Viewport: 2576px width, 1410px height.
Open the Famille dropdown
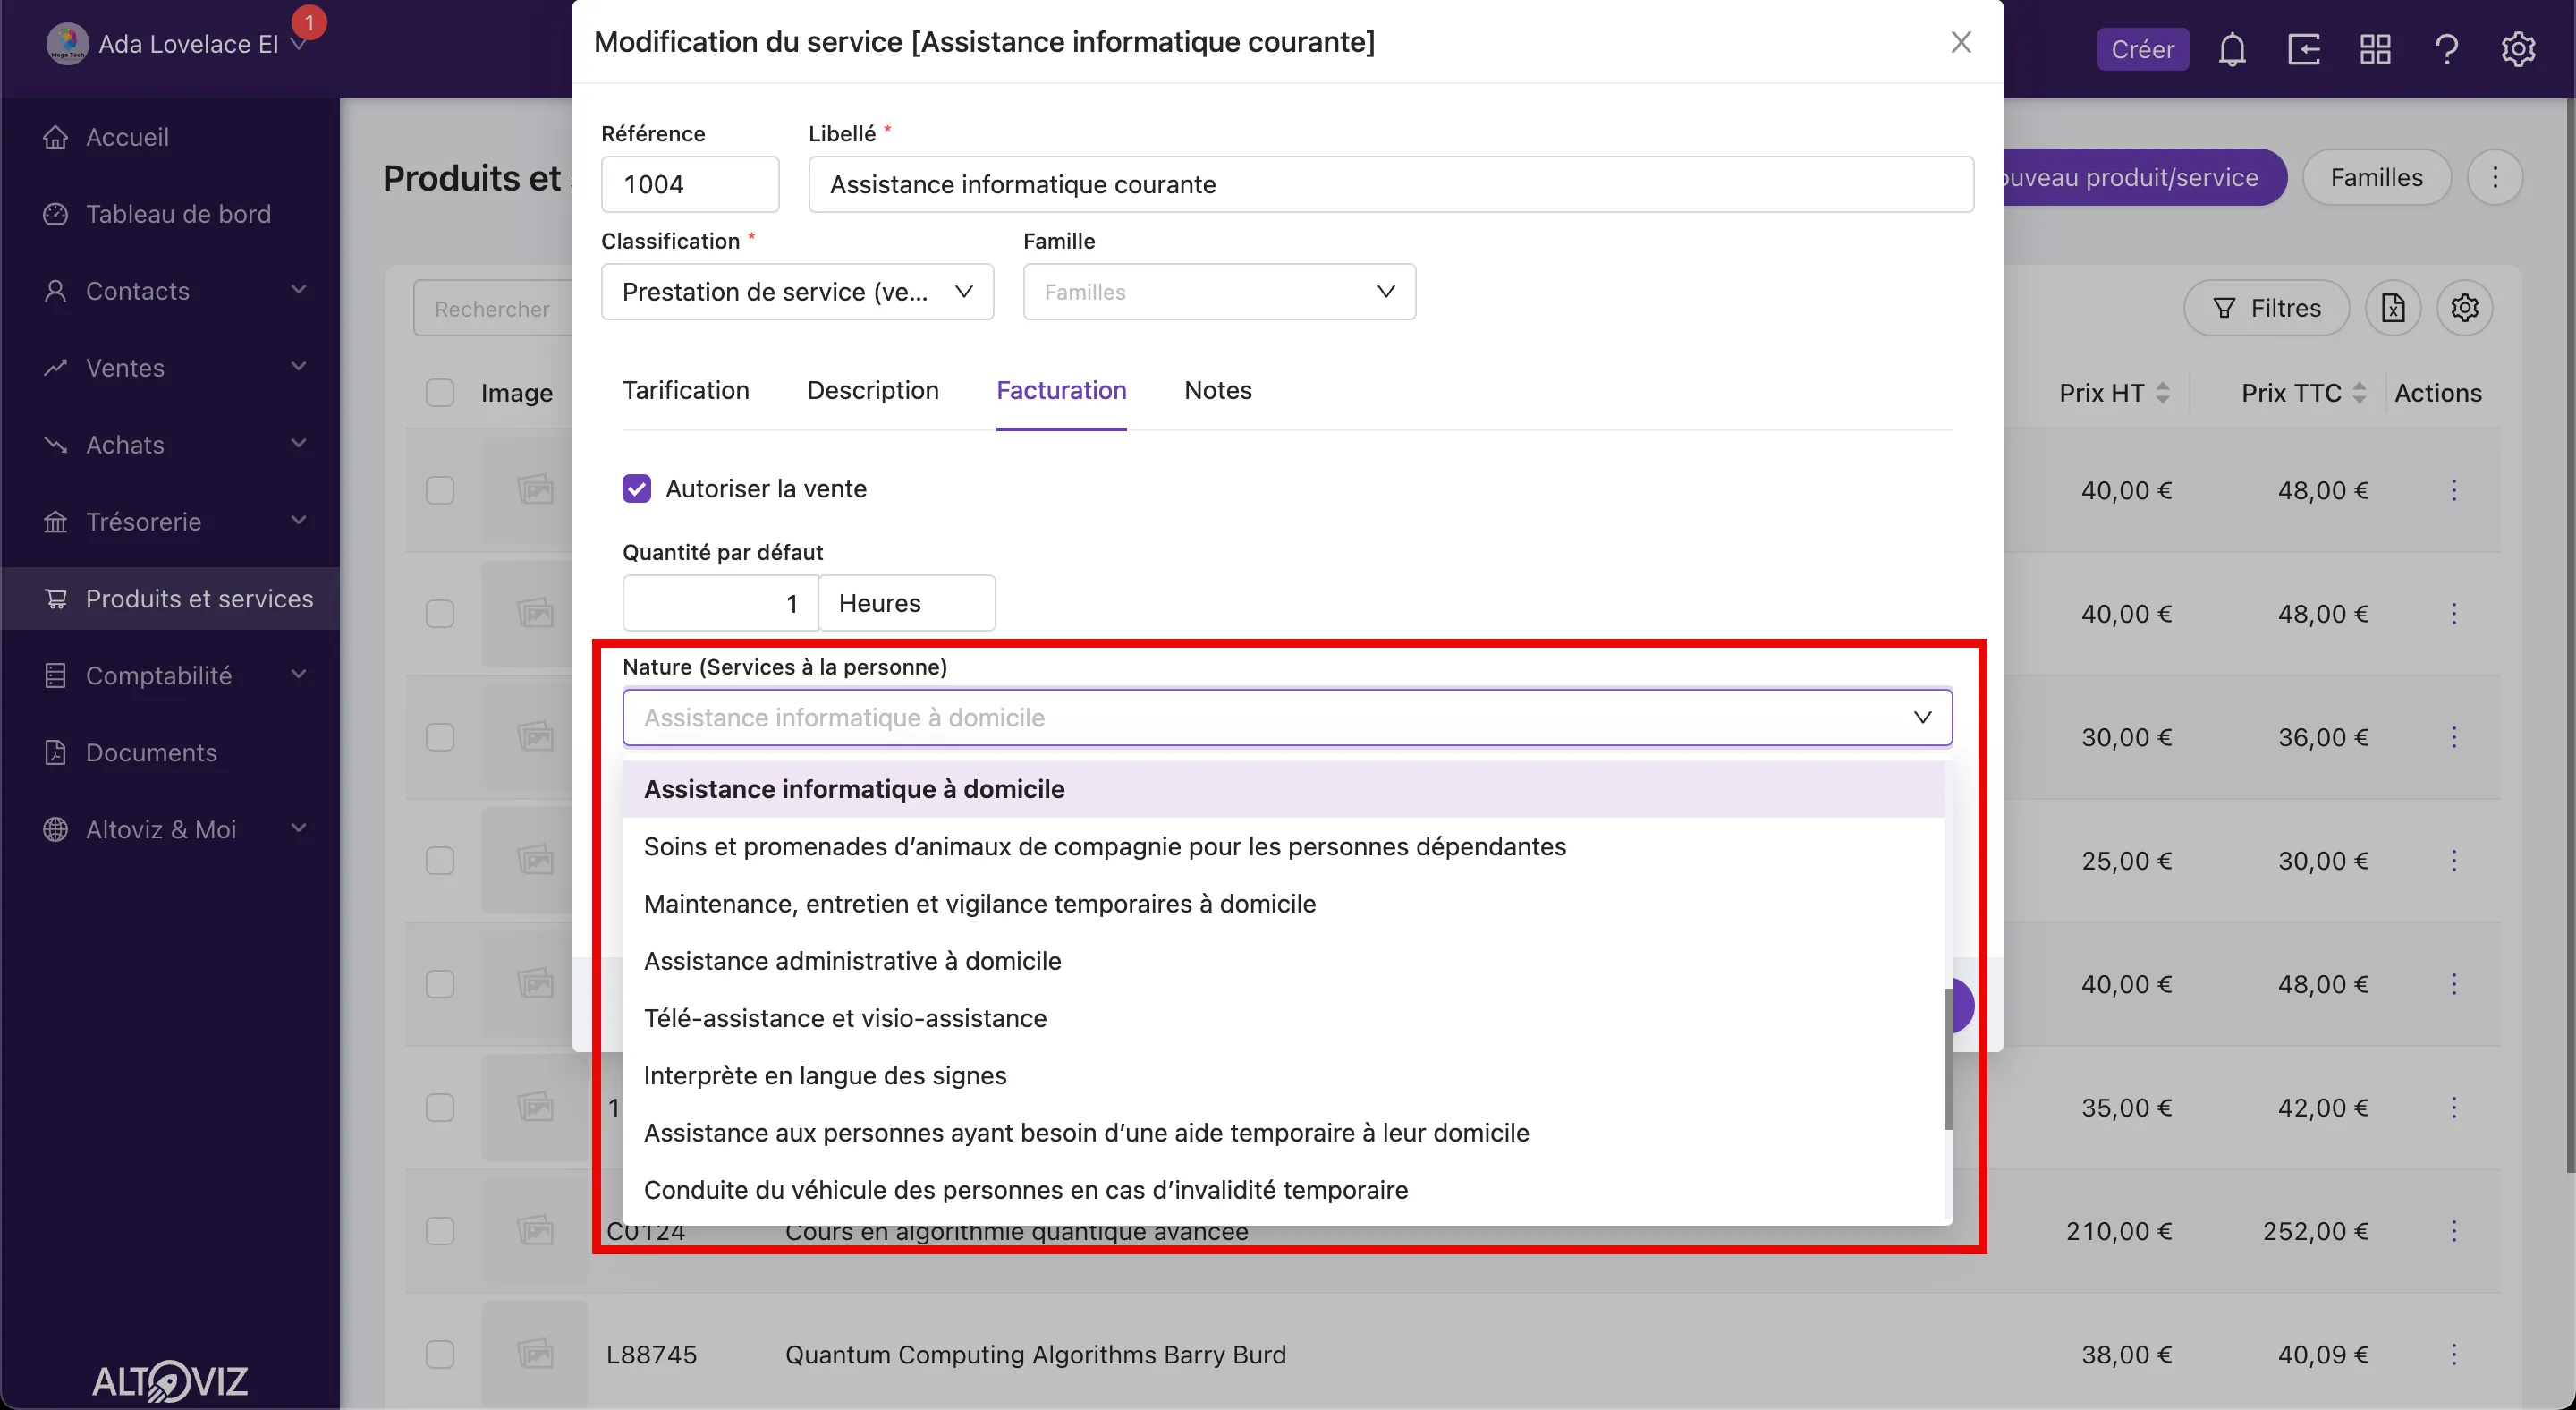(x=1219, y=292)
